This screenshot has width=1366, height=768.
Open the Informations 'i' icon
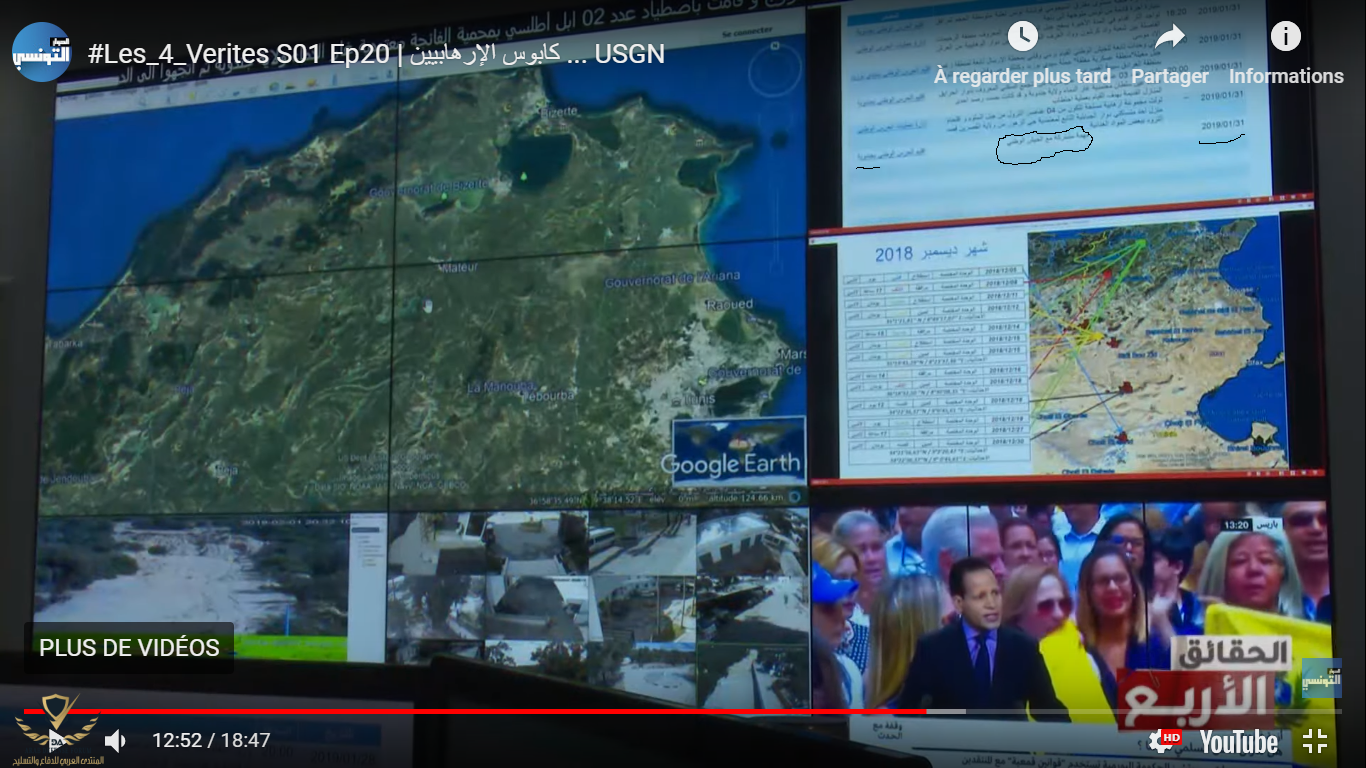tap(1285, 37)
